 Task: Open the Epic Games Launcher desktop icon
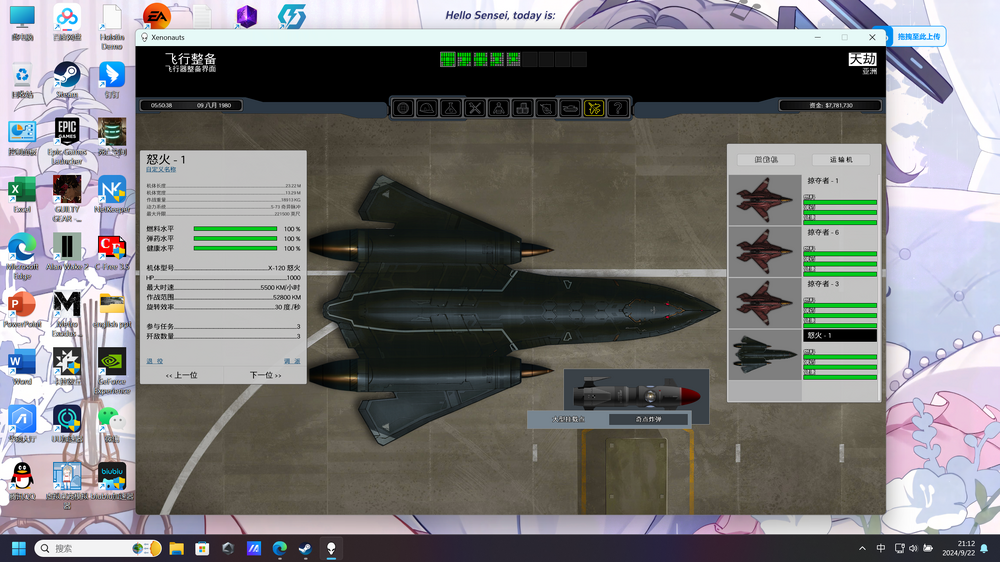click(66, 141)
